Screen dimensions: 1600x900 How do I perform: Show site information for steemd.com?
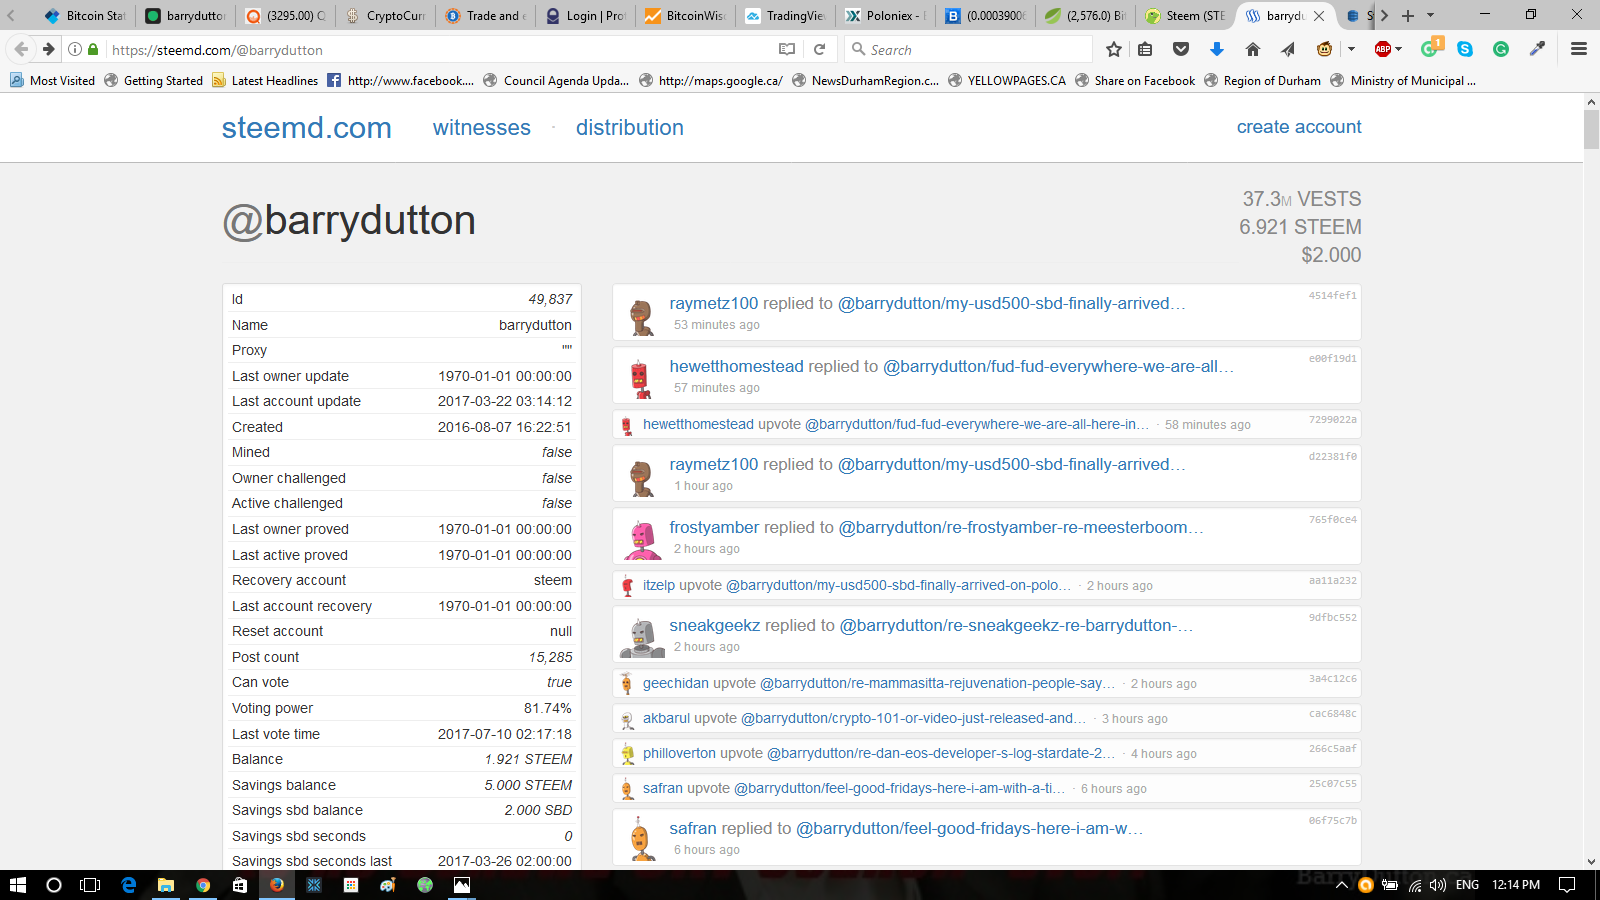[75, 49]
